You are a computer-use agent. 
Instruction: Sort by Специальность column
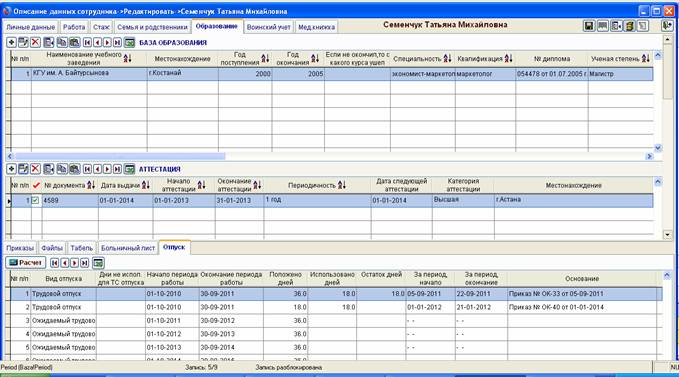coord(447,58)
